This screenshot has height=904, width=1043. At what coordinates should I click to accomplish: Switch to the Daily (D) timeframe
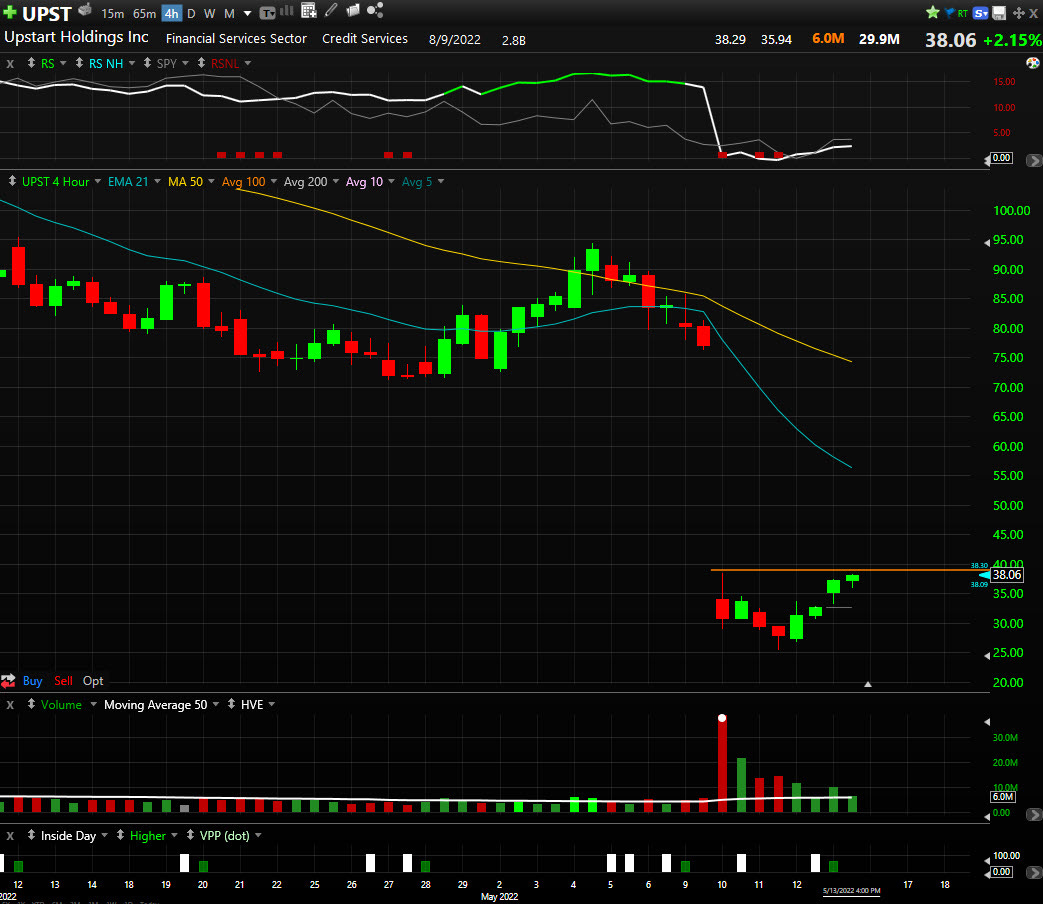(x=191, y=13)
